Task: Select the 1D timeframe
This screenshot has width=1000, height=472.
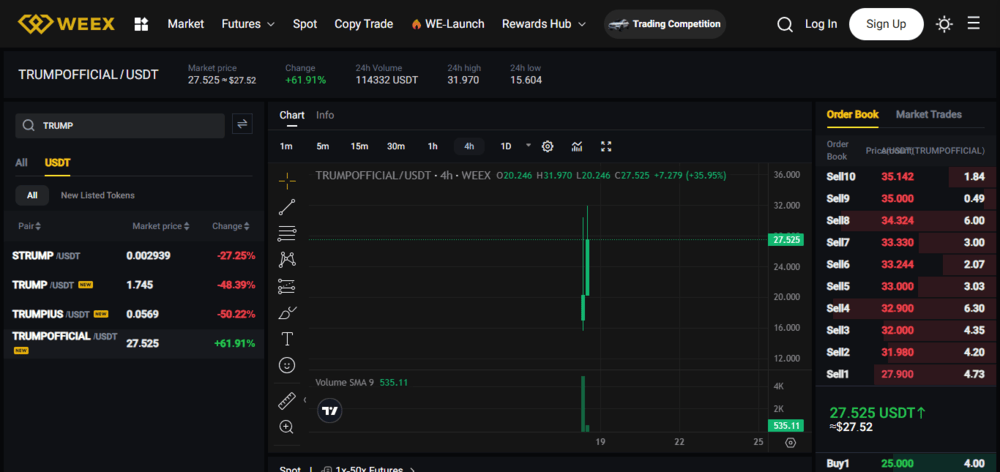Action: coord(506,147)
